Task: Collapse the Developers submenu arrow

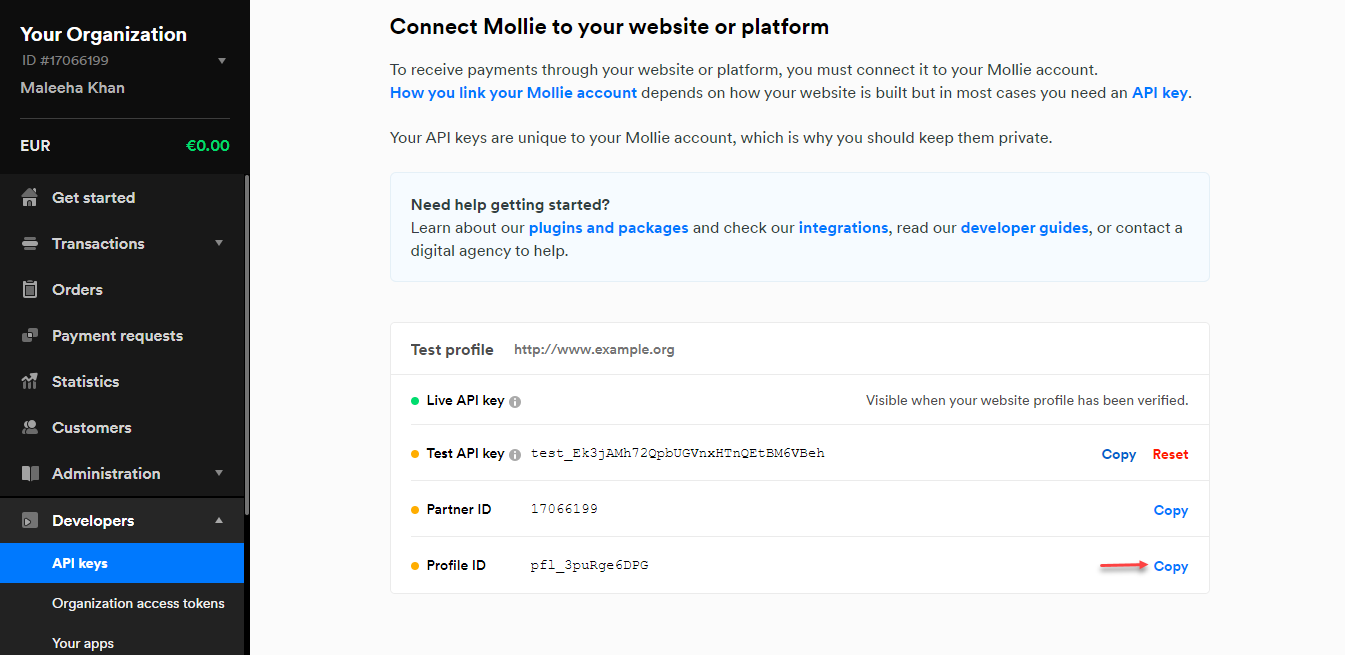Action: pos(219,520)
